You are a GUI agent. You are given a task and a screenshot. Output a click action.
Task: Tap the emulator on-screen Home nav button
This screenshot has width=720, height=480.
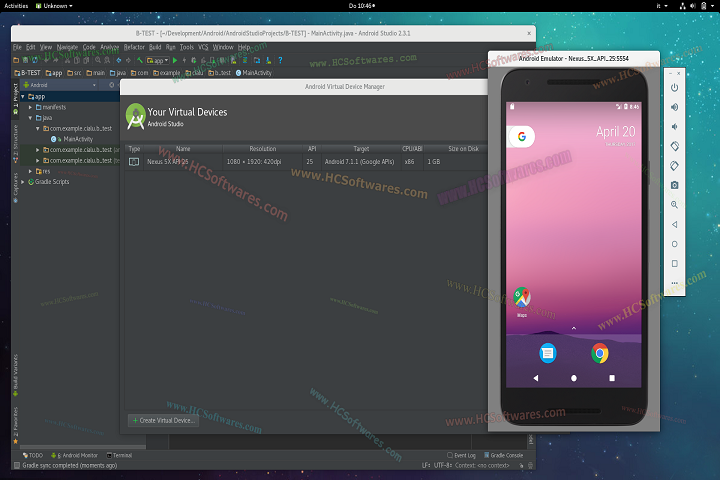click(574, 378)
